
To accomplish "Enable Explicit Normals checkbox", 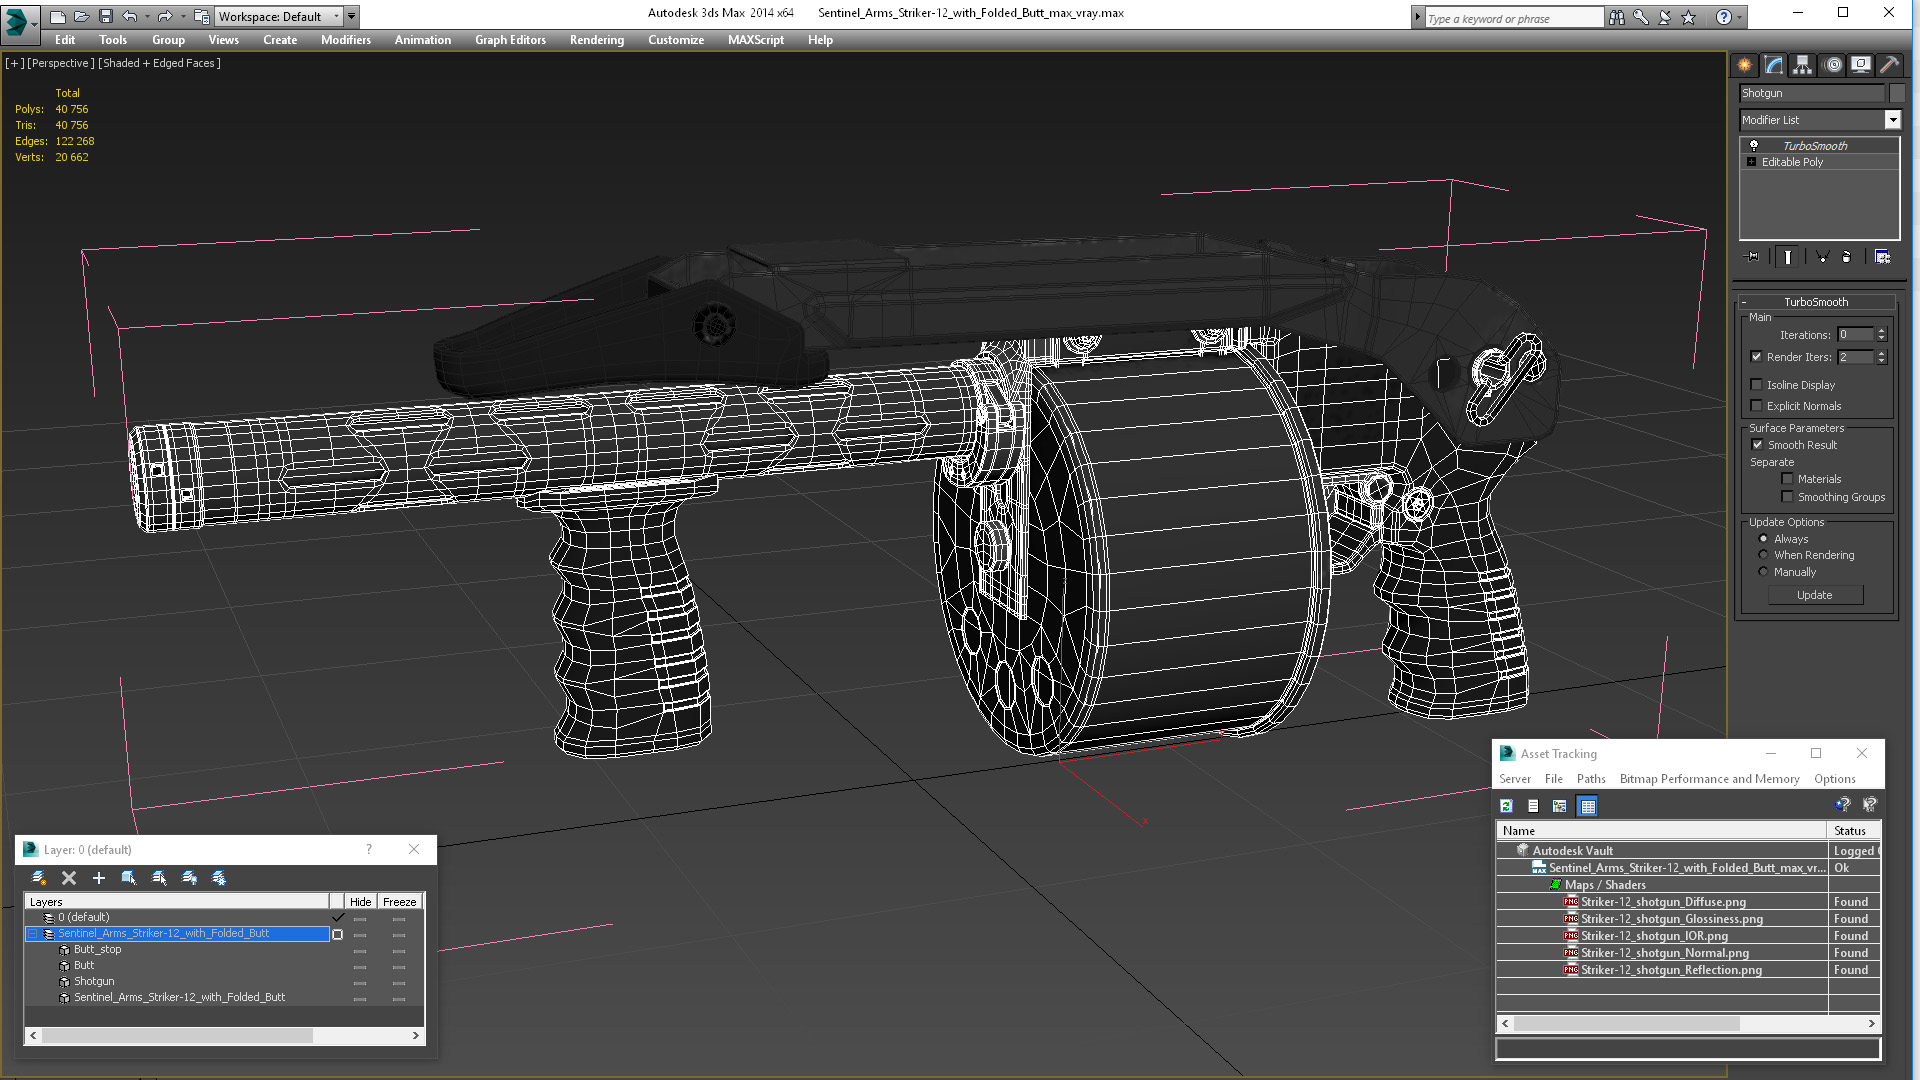I will (1757, 406).
